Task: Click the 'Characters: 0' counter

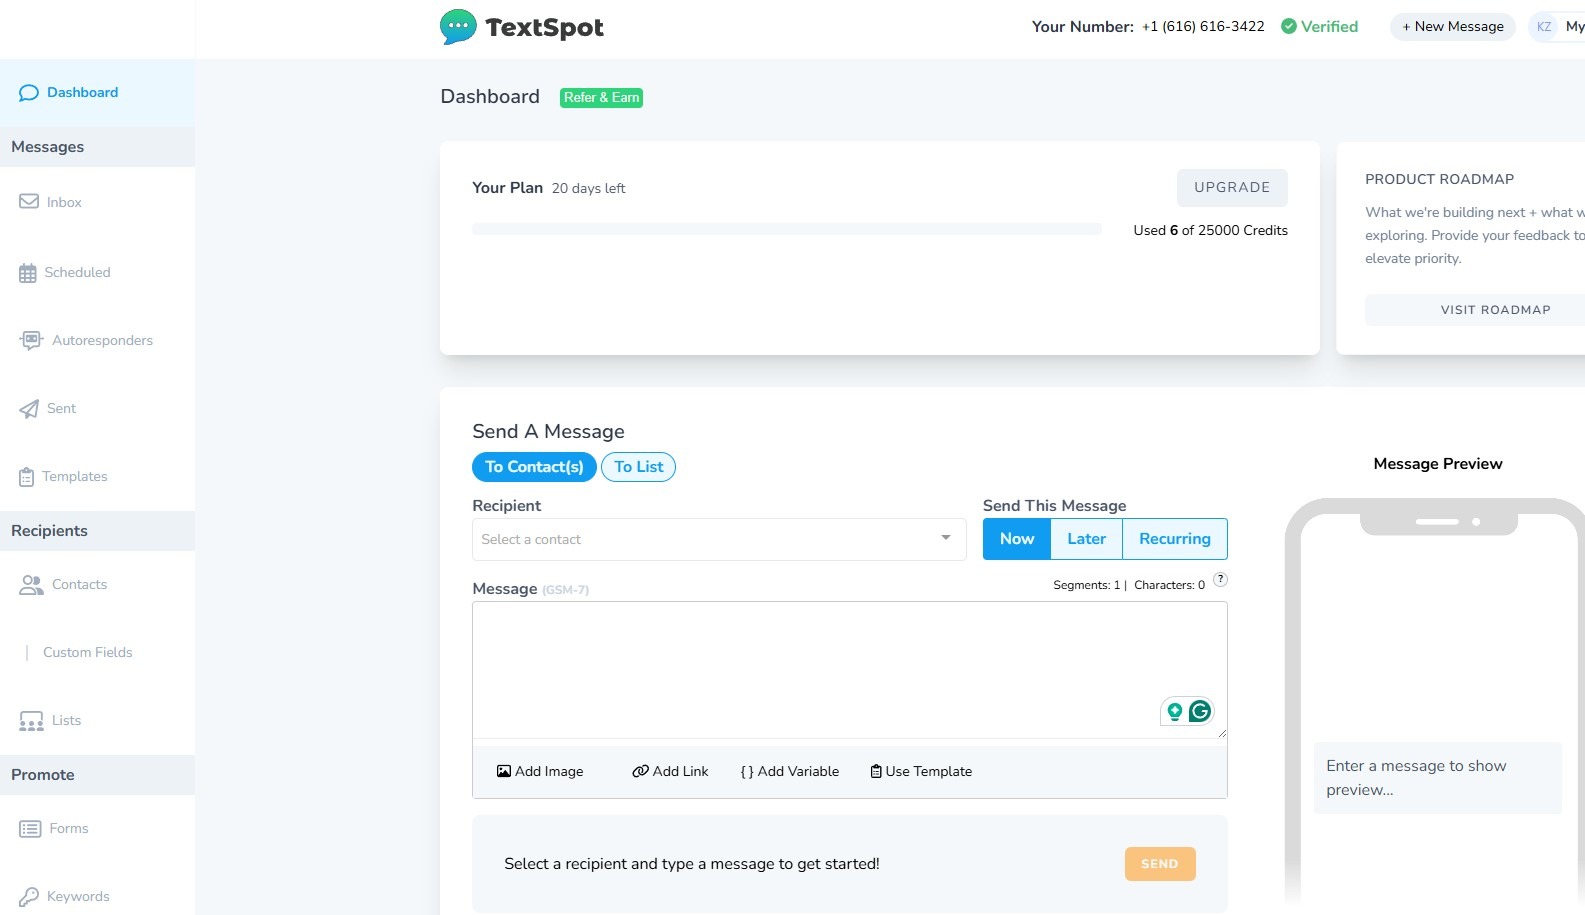Action: pyautogui.click(x=1170, y=586)
